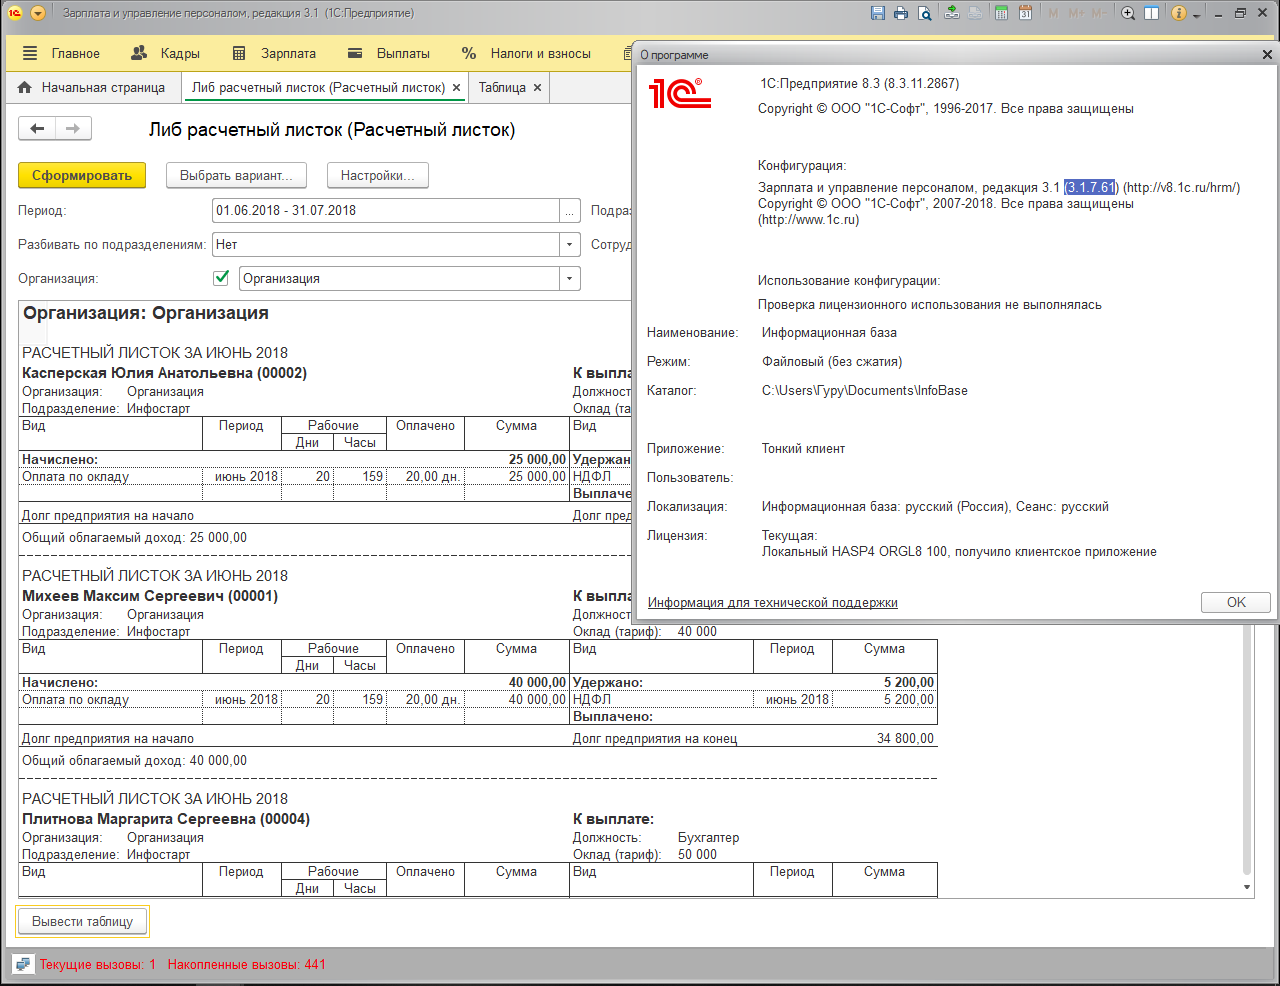Click the Организация input field
The width and height of the screenshot is (1280, 986).
(x=399, y=279)
